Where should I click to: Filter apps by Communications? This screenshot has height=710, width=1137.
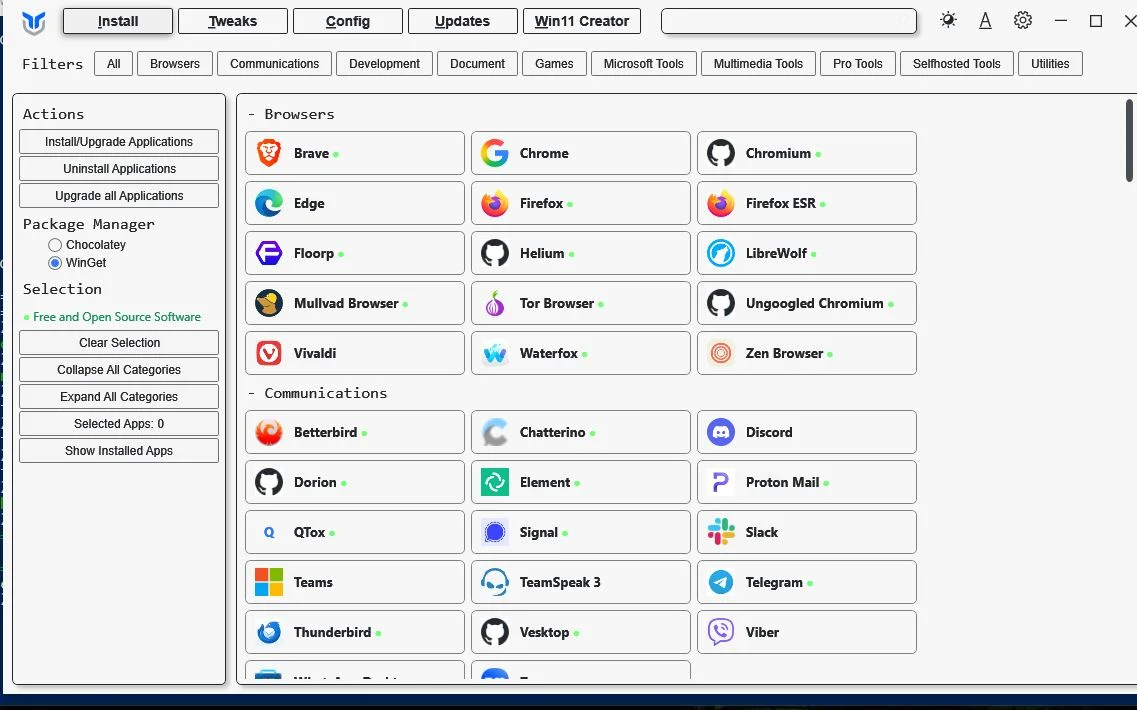click(x=274, y=64)
